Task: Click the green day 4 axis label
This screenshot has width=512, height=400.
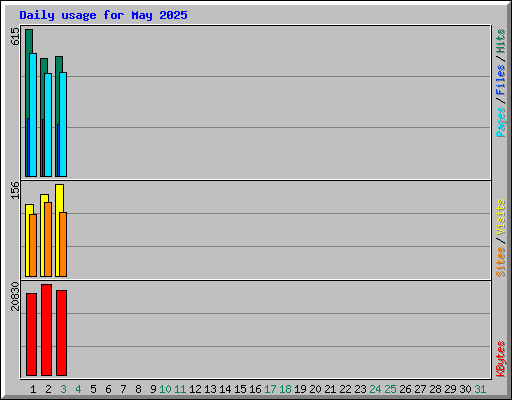Action: pyautogui.click(x=78, y=389)
